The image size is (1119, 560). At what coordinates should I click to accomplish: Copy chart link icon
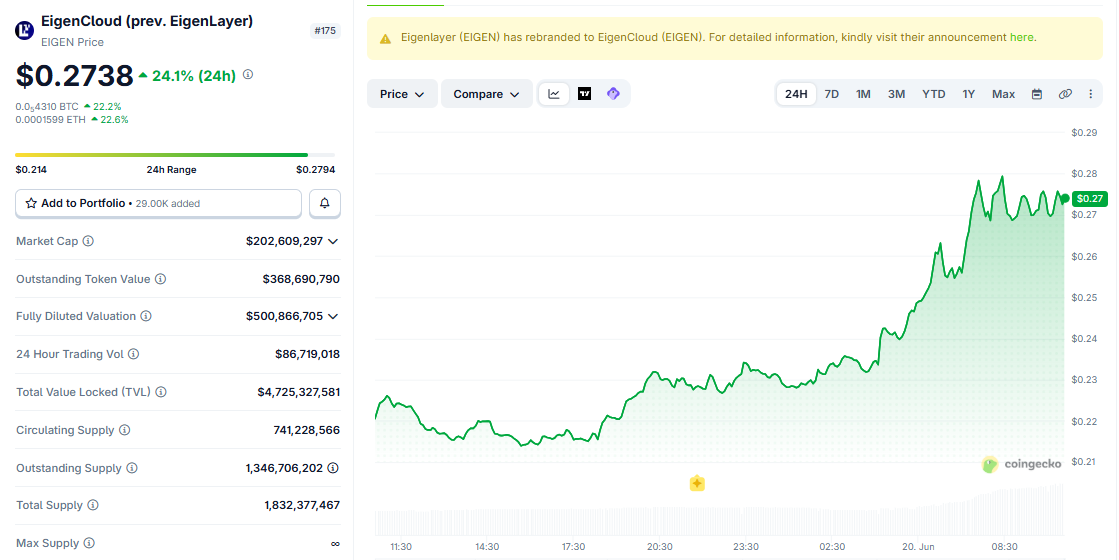1065,94
